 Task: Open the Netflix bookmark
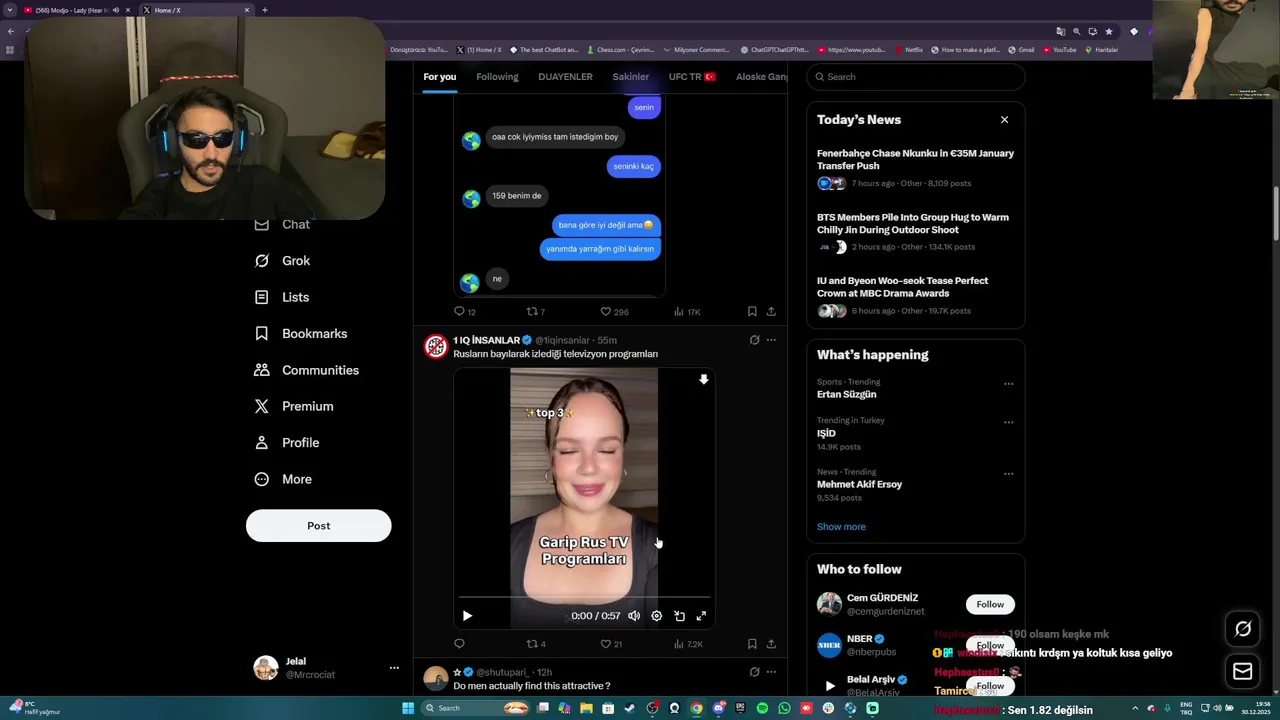908,50
